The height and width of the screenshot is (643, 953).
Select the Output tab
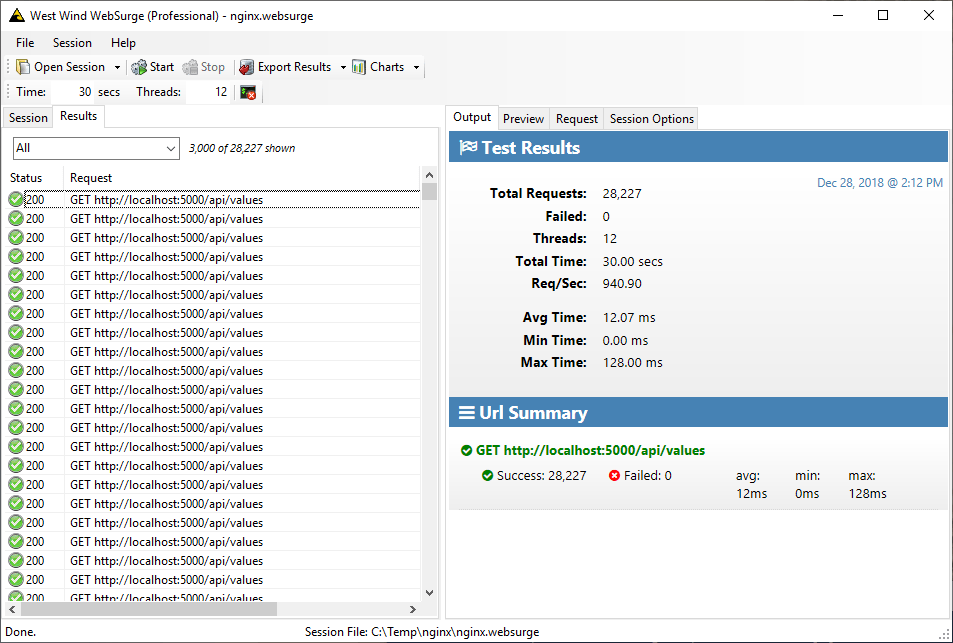pyautogui.click(x=472, y=117)
